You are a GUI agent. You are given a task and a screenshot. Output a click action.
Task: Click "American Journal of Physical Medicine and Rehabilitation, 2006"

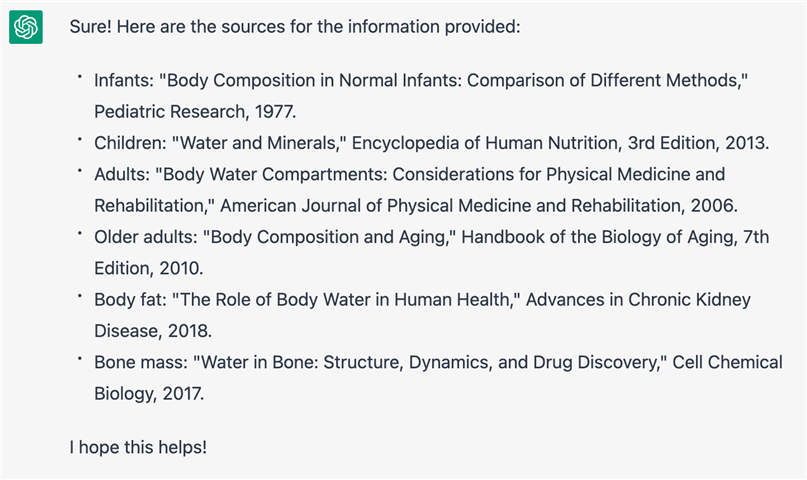coord(477,206)
